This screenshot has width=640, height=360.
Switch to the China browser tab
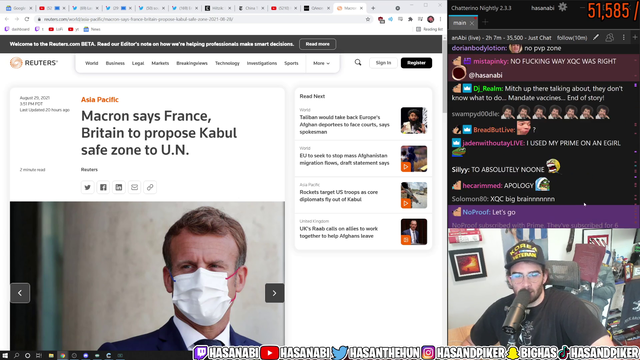250,8
